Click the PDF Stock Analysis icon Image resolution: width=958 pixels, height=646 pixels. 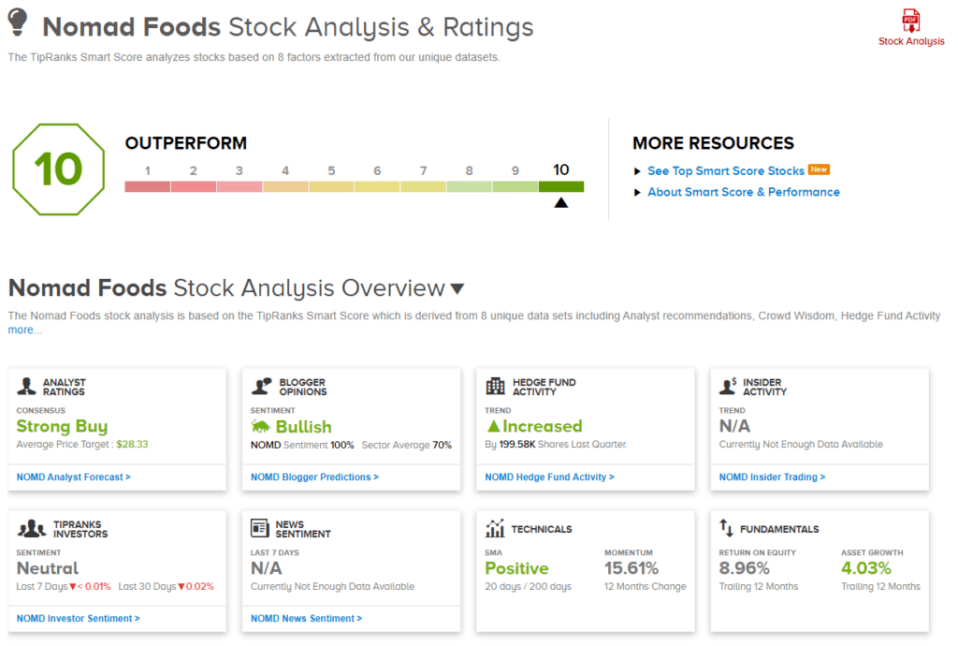(x=910, y=20)
